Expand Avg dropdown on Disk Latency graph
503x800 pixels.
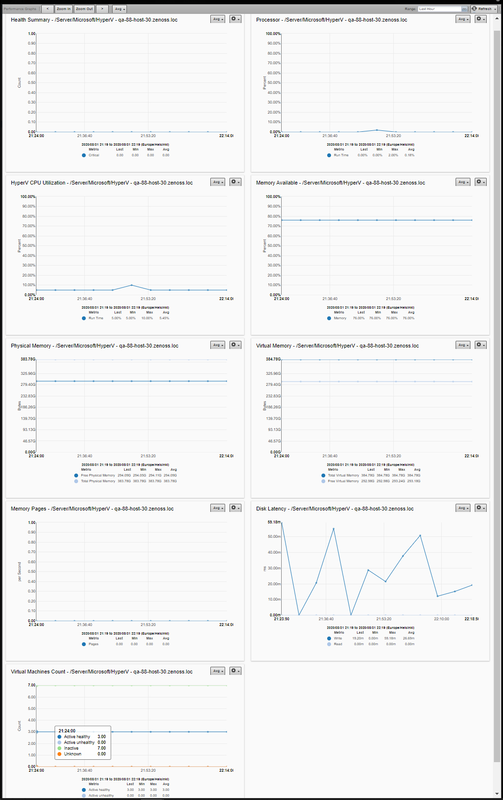click(x=463, y=508)
